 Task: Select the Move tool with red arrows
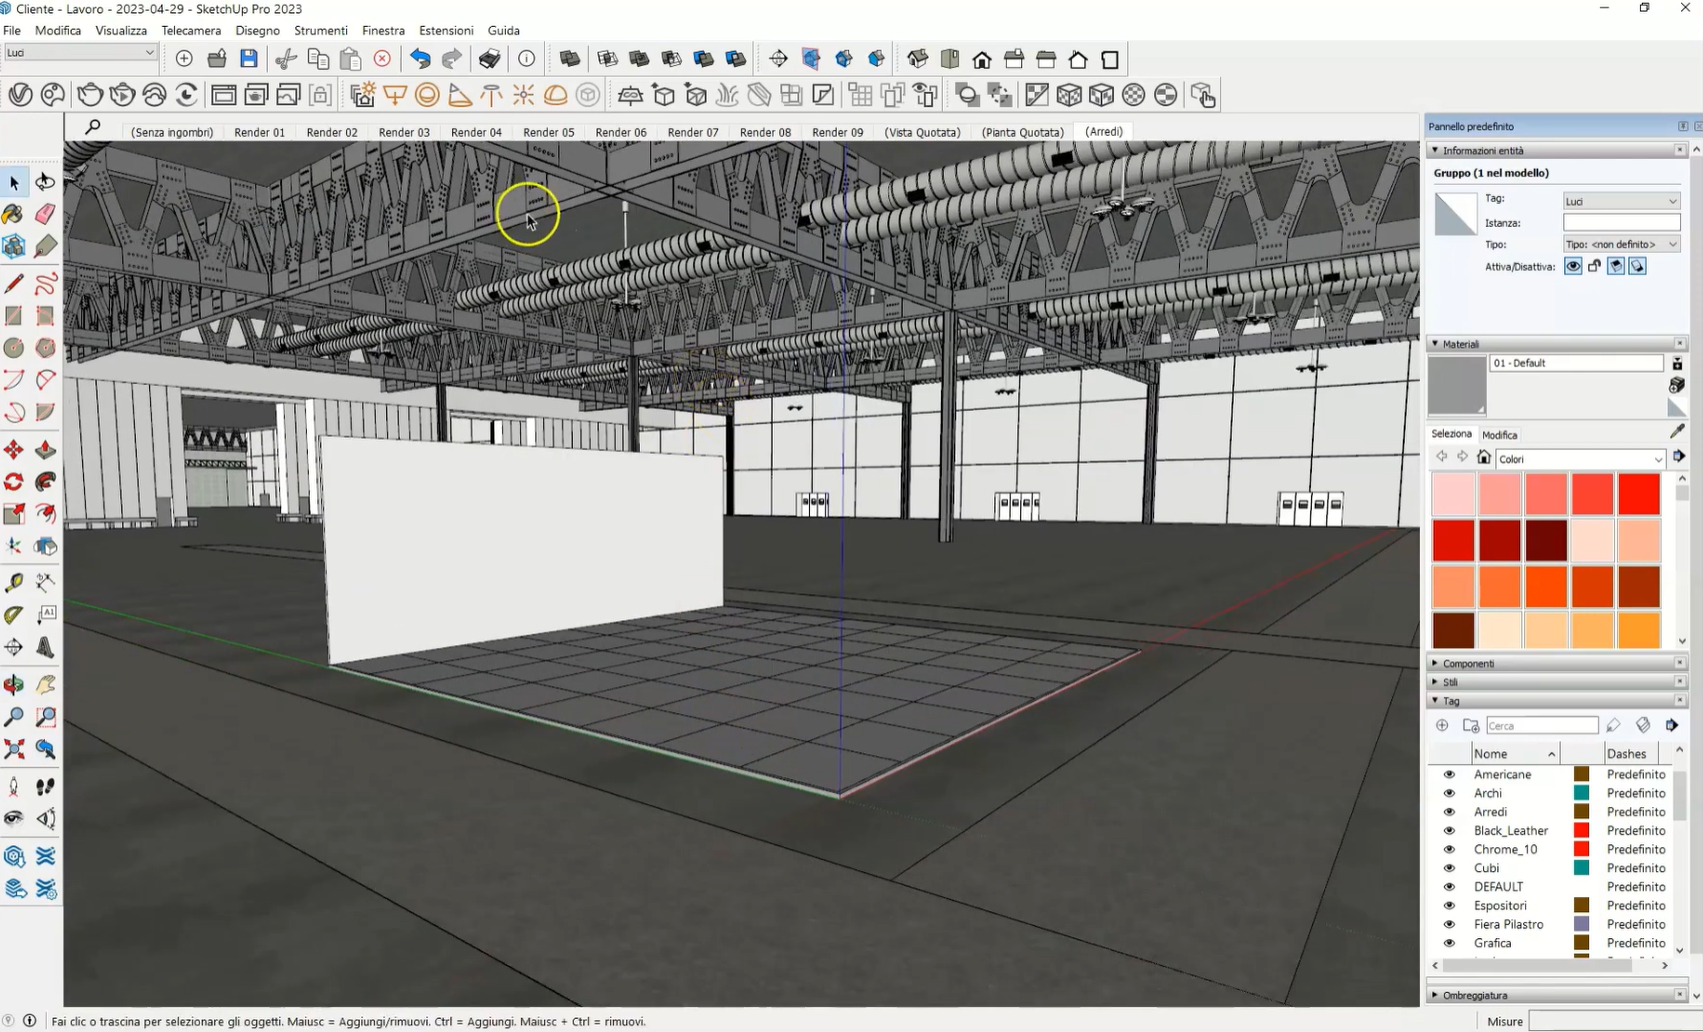point(14,450)
